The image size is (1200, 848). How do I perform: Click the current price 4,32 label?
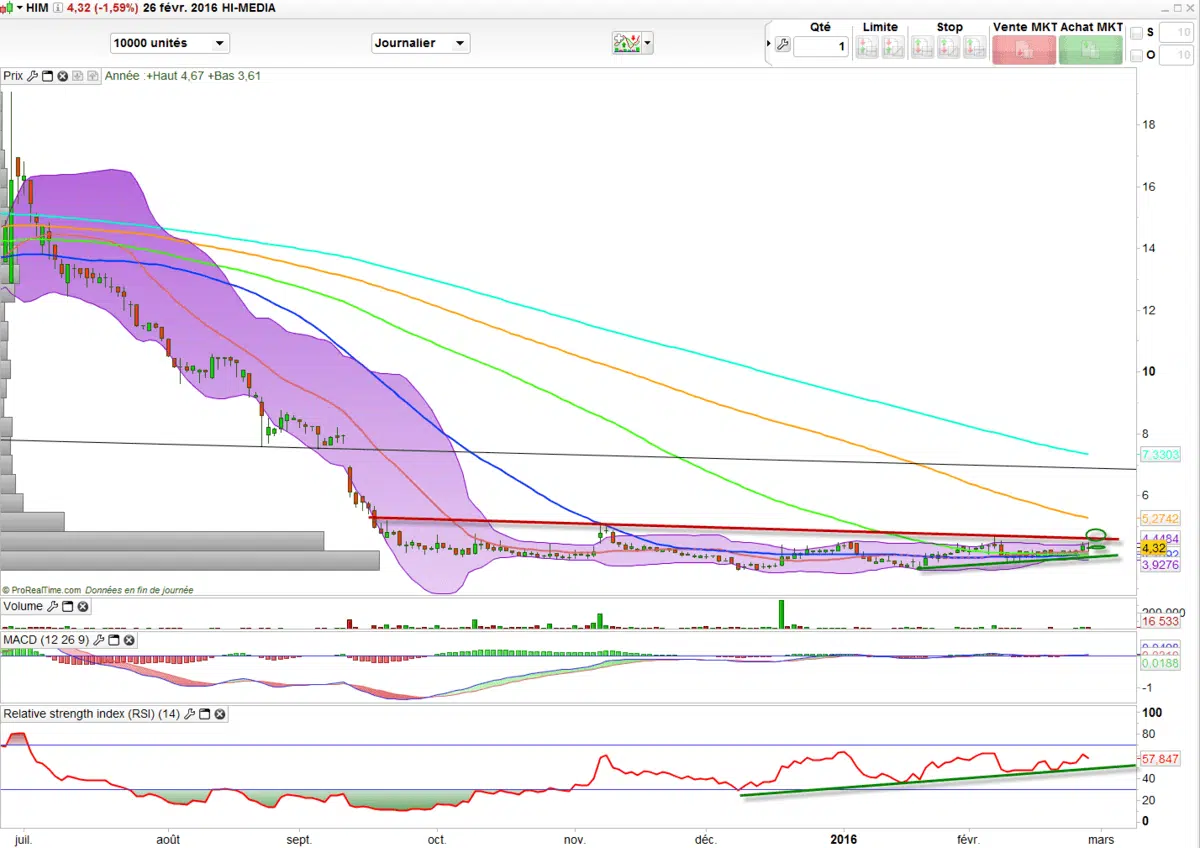click(x=1153, y=548)
